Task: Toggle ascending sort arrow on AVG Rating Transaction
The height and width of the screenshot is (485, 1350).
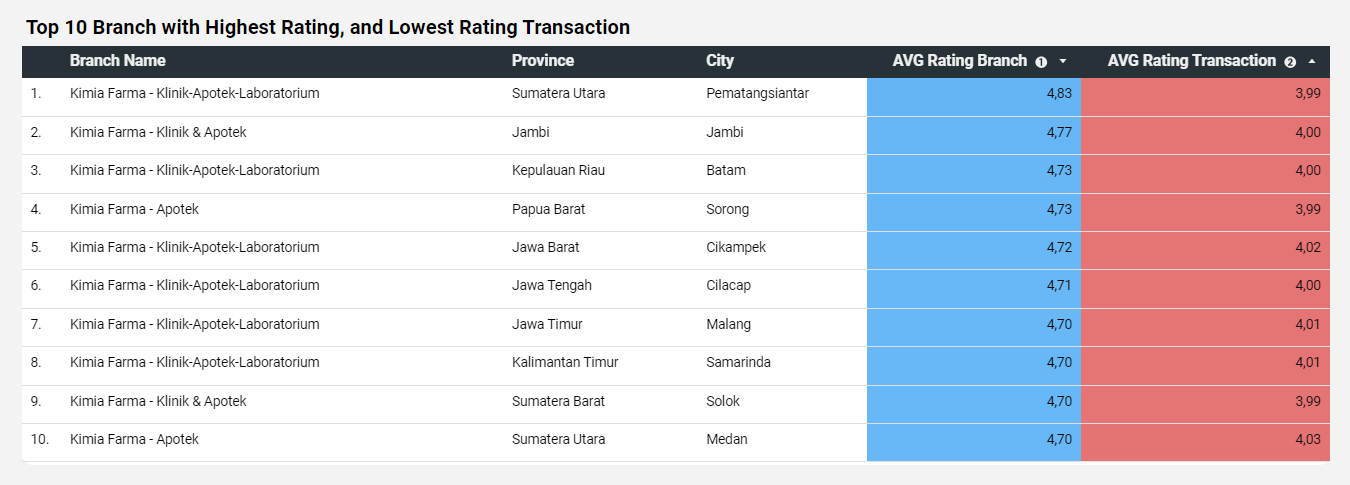Action: pyautogui.click(x=1312, y=62)
